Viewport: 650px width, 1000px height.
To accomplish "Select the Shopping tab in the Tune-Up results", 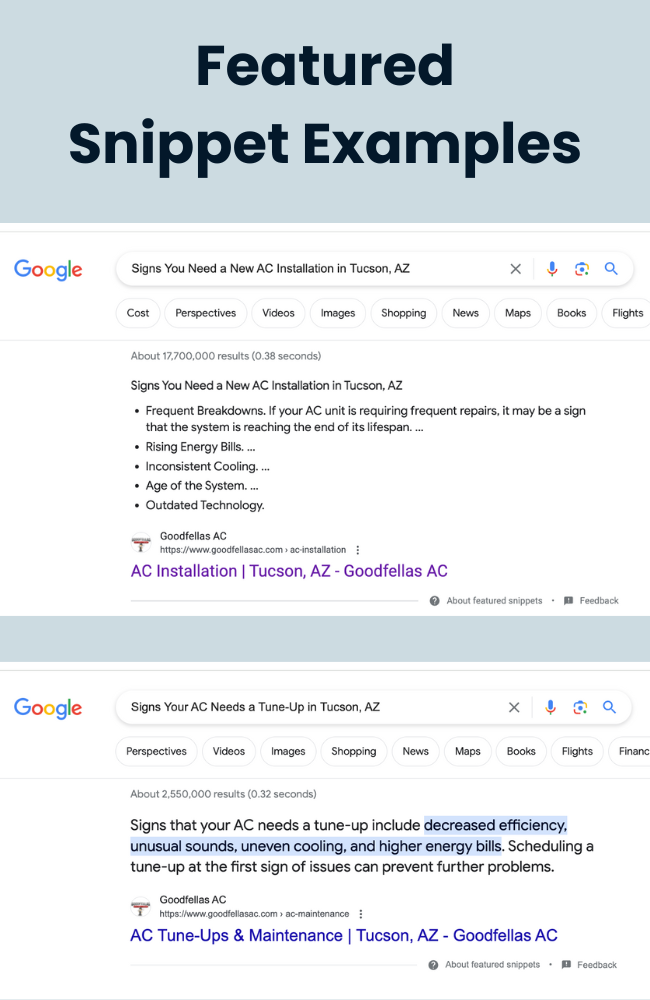I will point(353,751).
